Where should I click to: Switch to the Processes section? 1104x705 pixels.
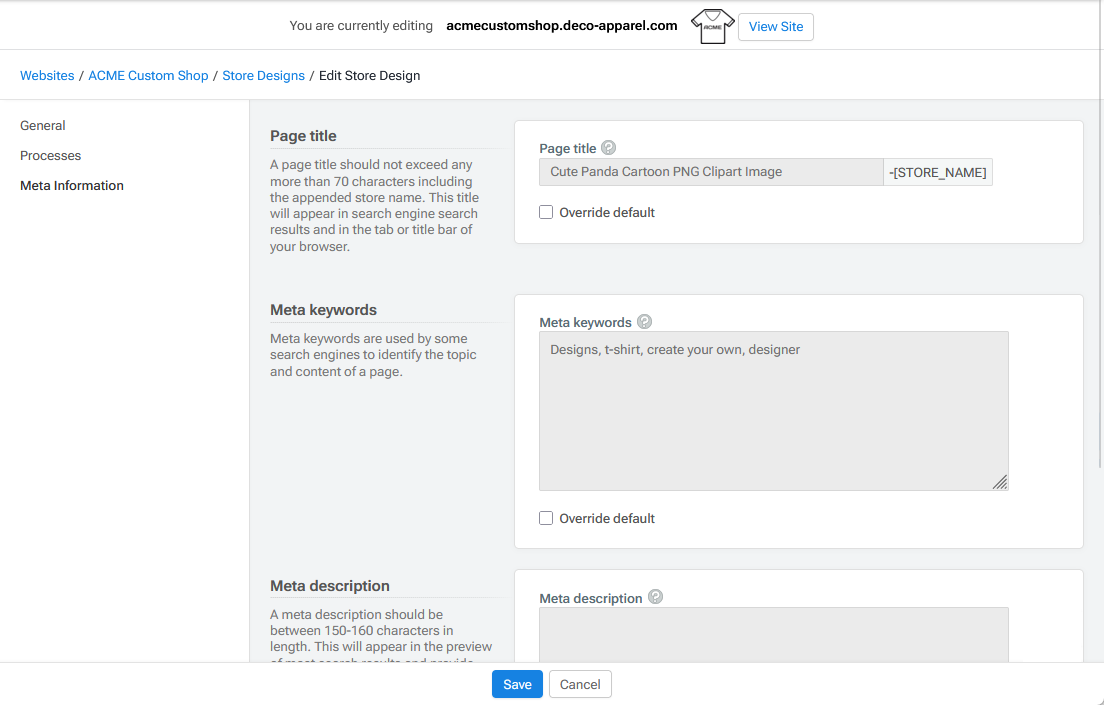51,156
